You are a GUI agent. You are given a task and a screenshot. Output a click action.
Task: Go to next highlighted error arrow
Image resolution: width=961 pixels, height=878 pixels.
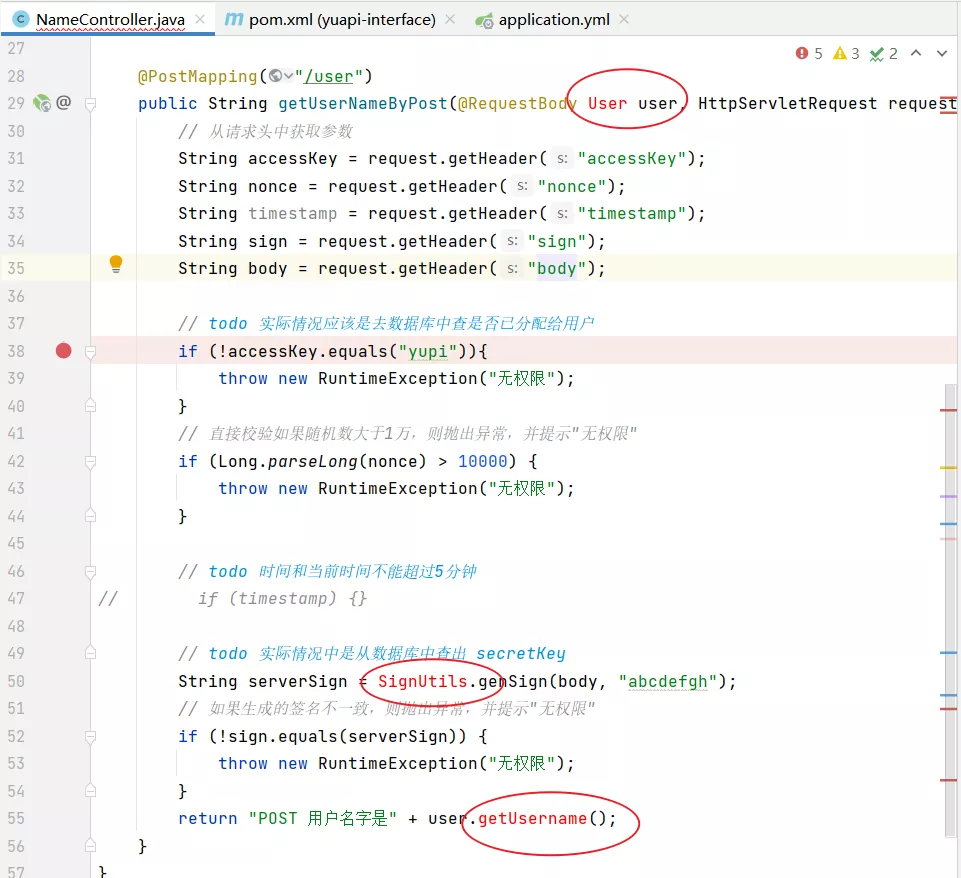pos(941,53)
